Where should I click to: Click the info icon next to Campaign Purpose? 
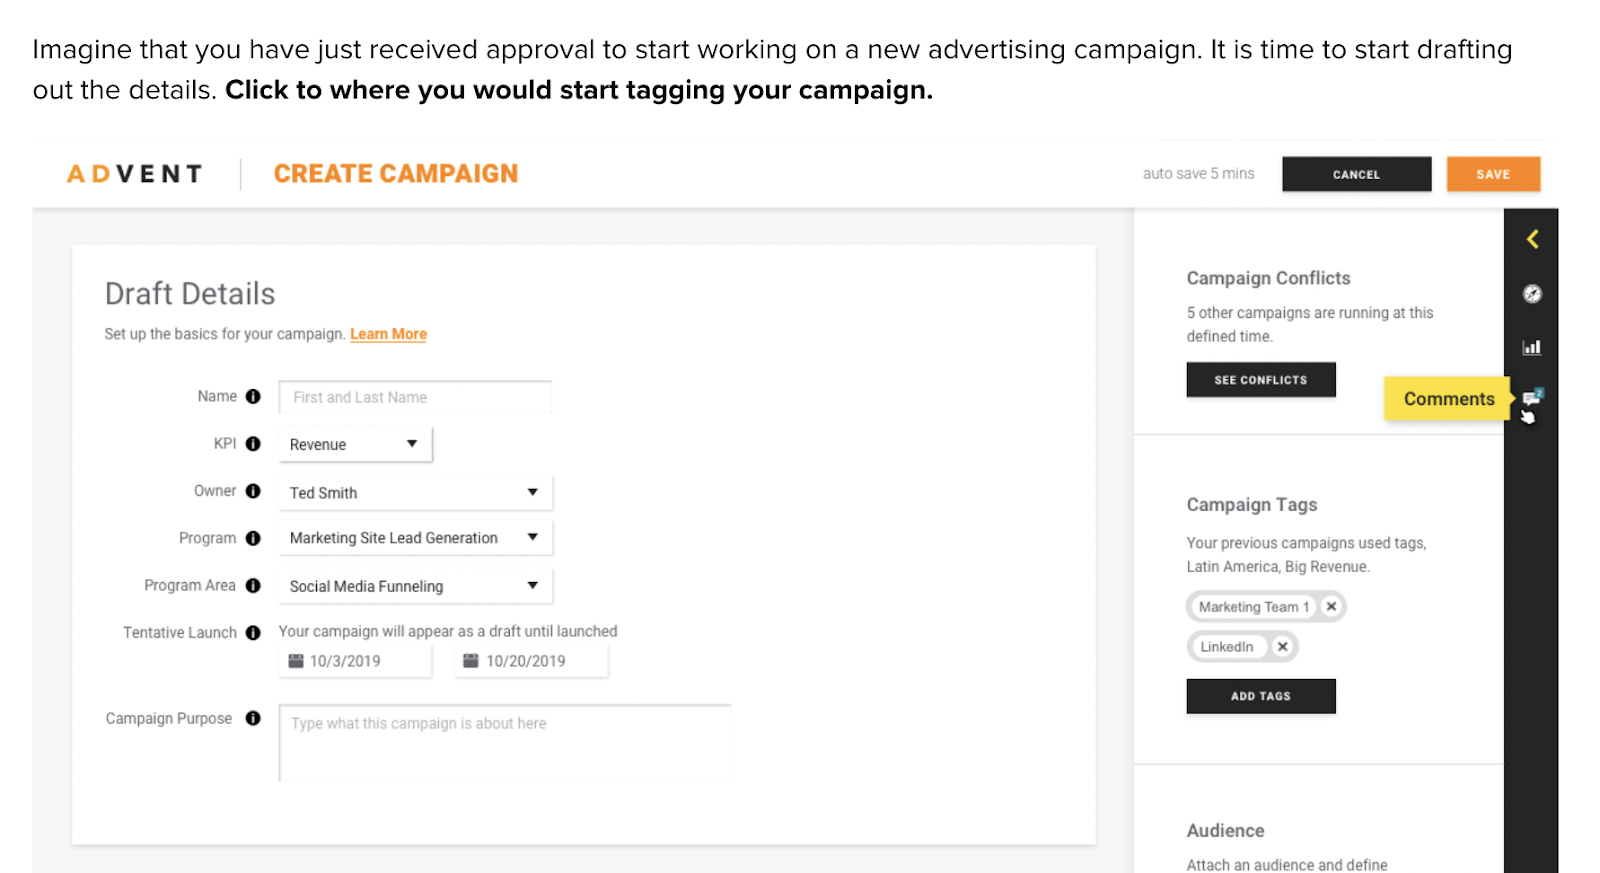(x=253, y=718)
